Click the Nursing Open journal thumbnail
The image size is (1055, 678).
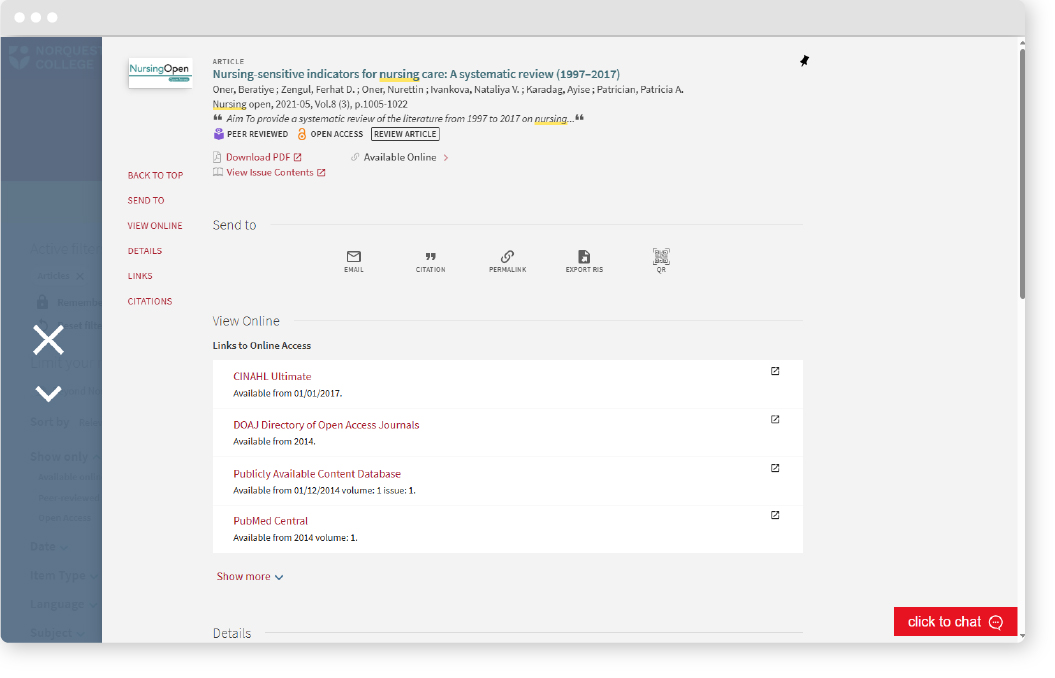click(x=160, y=73)
